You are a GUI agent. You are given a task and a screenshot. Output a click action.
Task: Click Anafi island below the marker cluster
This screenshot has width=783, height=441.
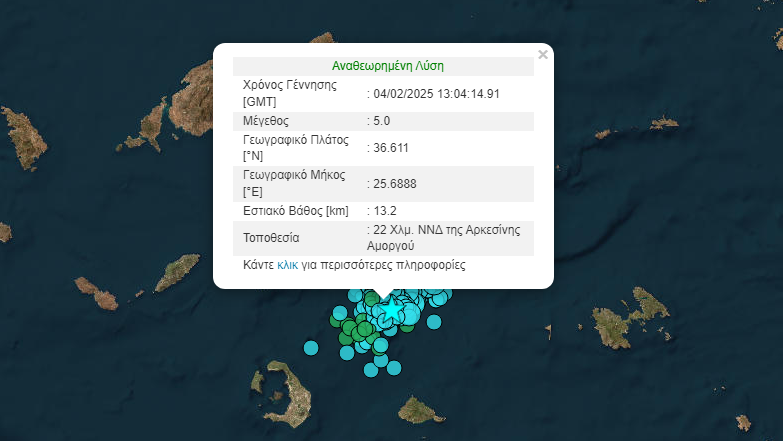coord(422,408)
